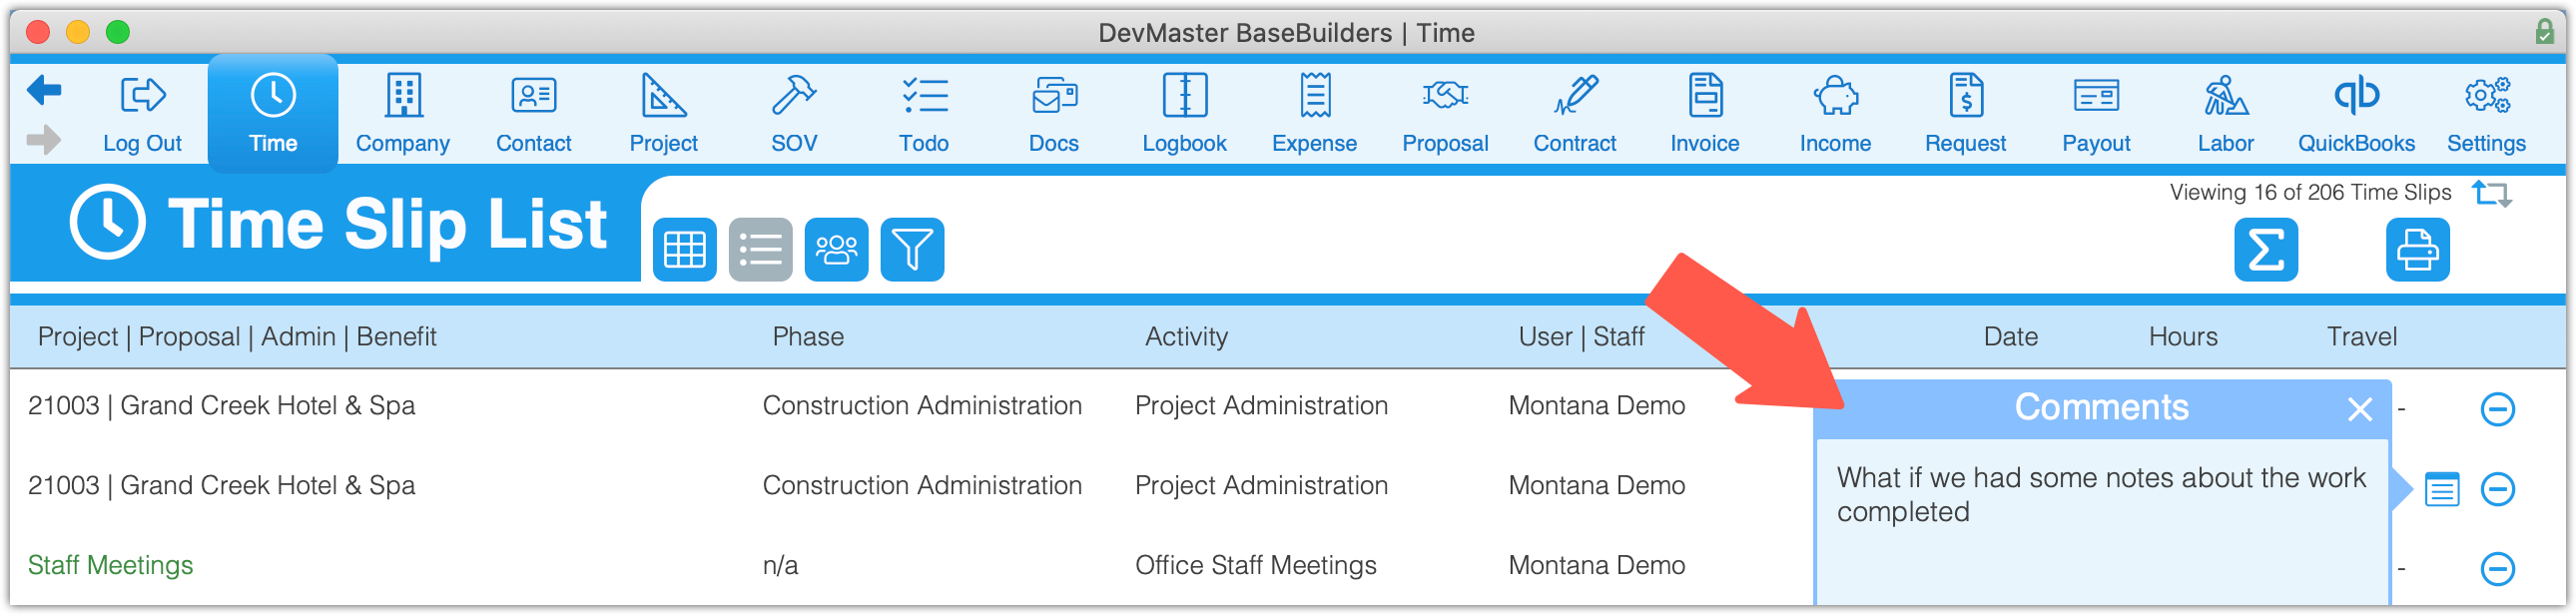This screenshot has height=615, width=2576.
Task: Switch to table grid view
Action: [x=685, y=250]
